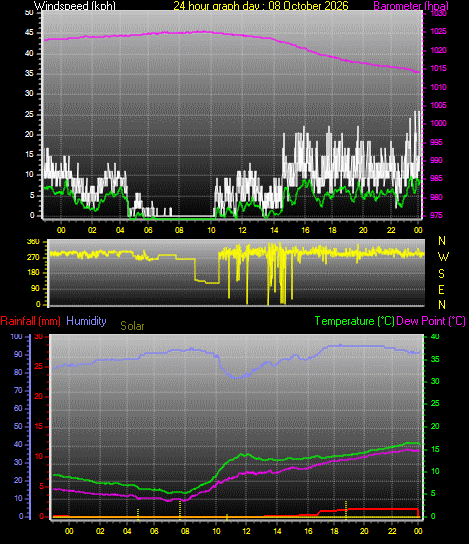Click the 270 wind direction axis value
The width and height of the screenshot is (469, 544).
(33, 257)
